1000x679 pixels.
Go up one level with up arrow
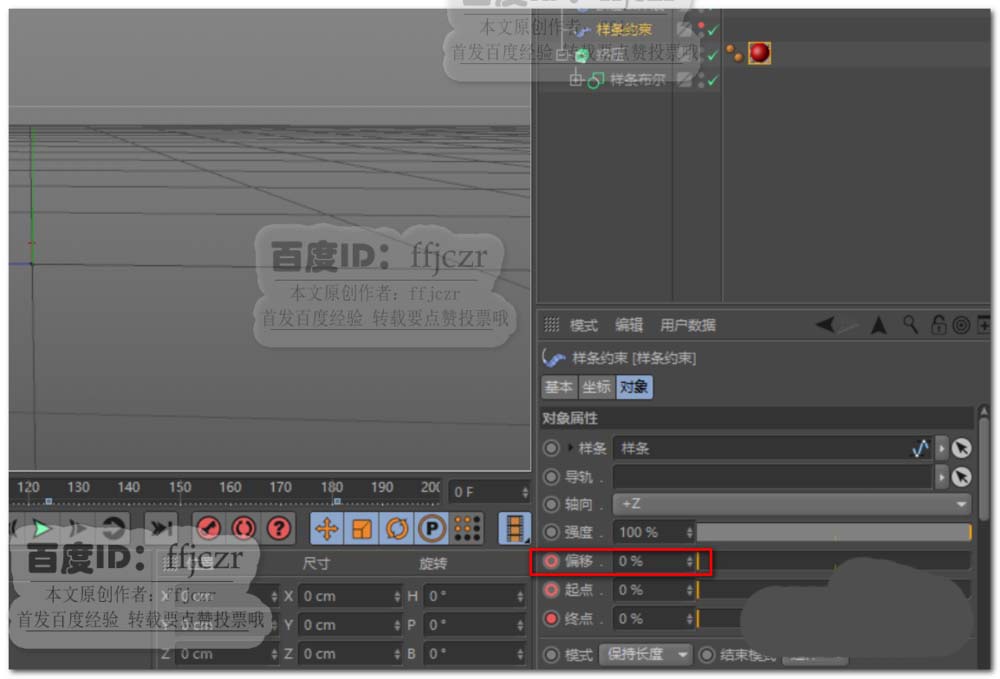point(879,325)
